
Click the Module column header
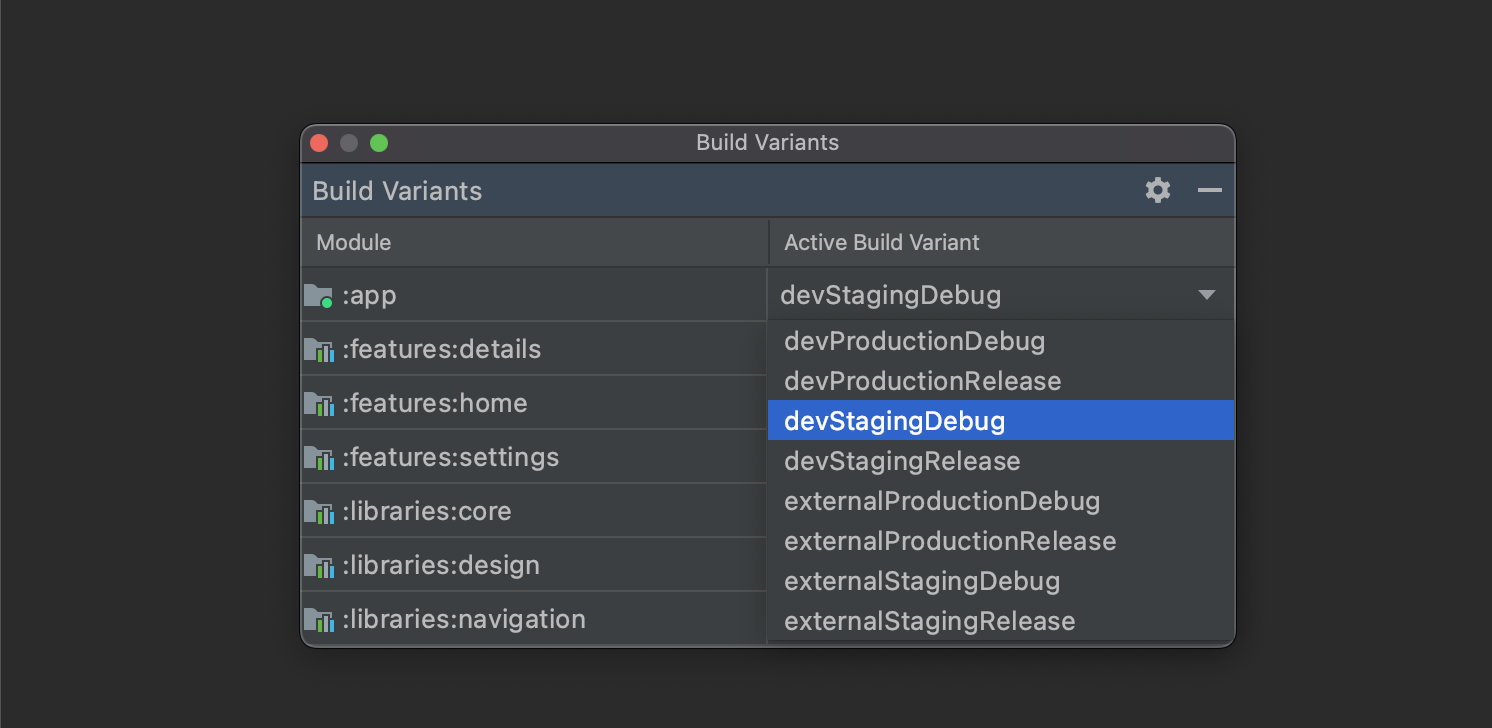click(354, 242)
